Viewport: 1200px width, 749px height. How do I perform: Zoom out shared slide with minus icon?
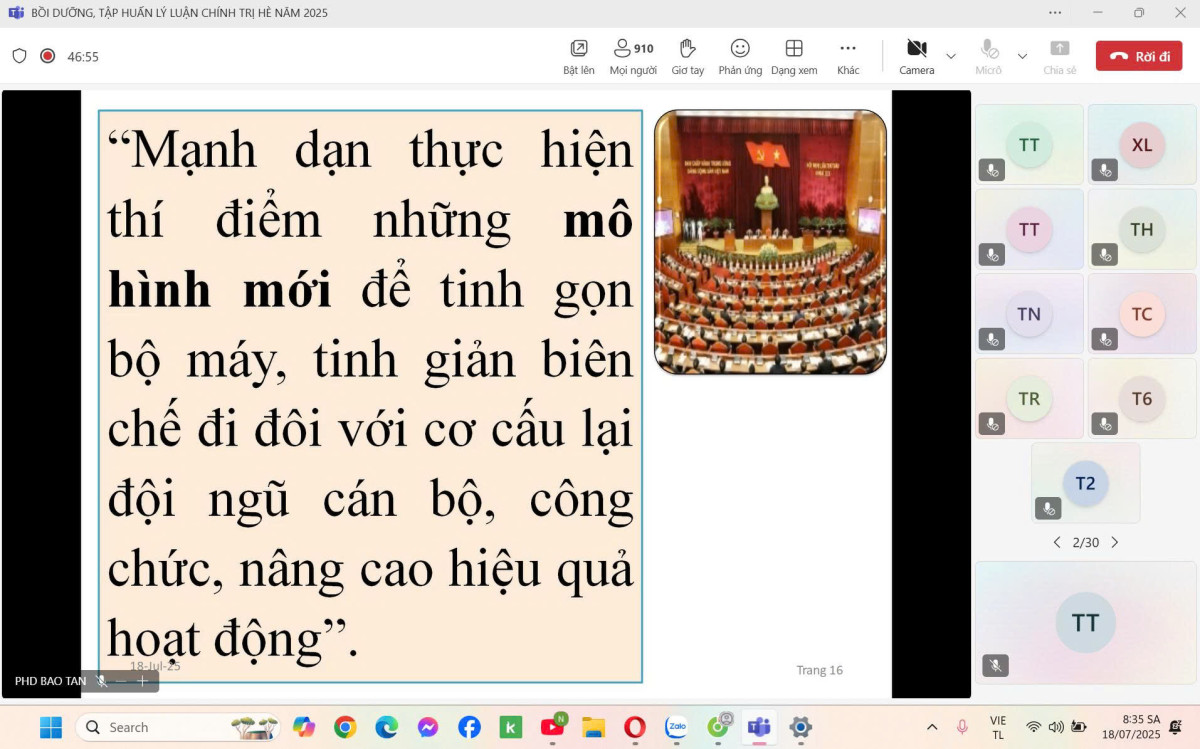click(x=121, y=681)
